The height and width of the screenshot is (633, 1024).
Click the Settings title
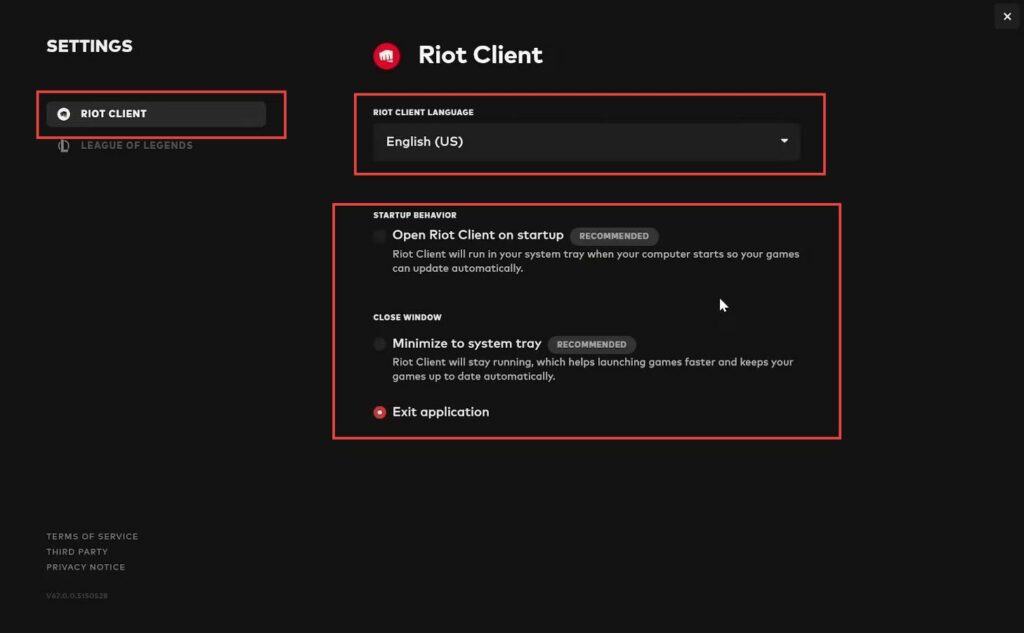coord(89,46)
